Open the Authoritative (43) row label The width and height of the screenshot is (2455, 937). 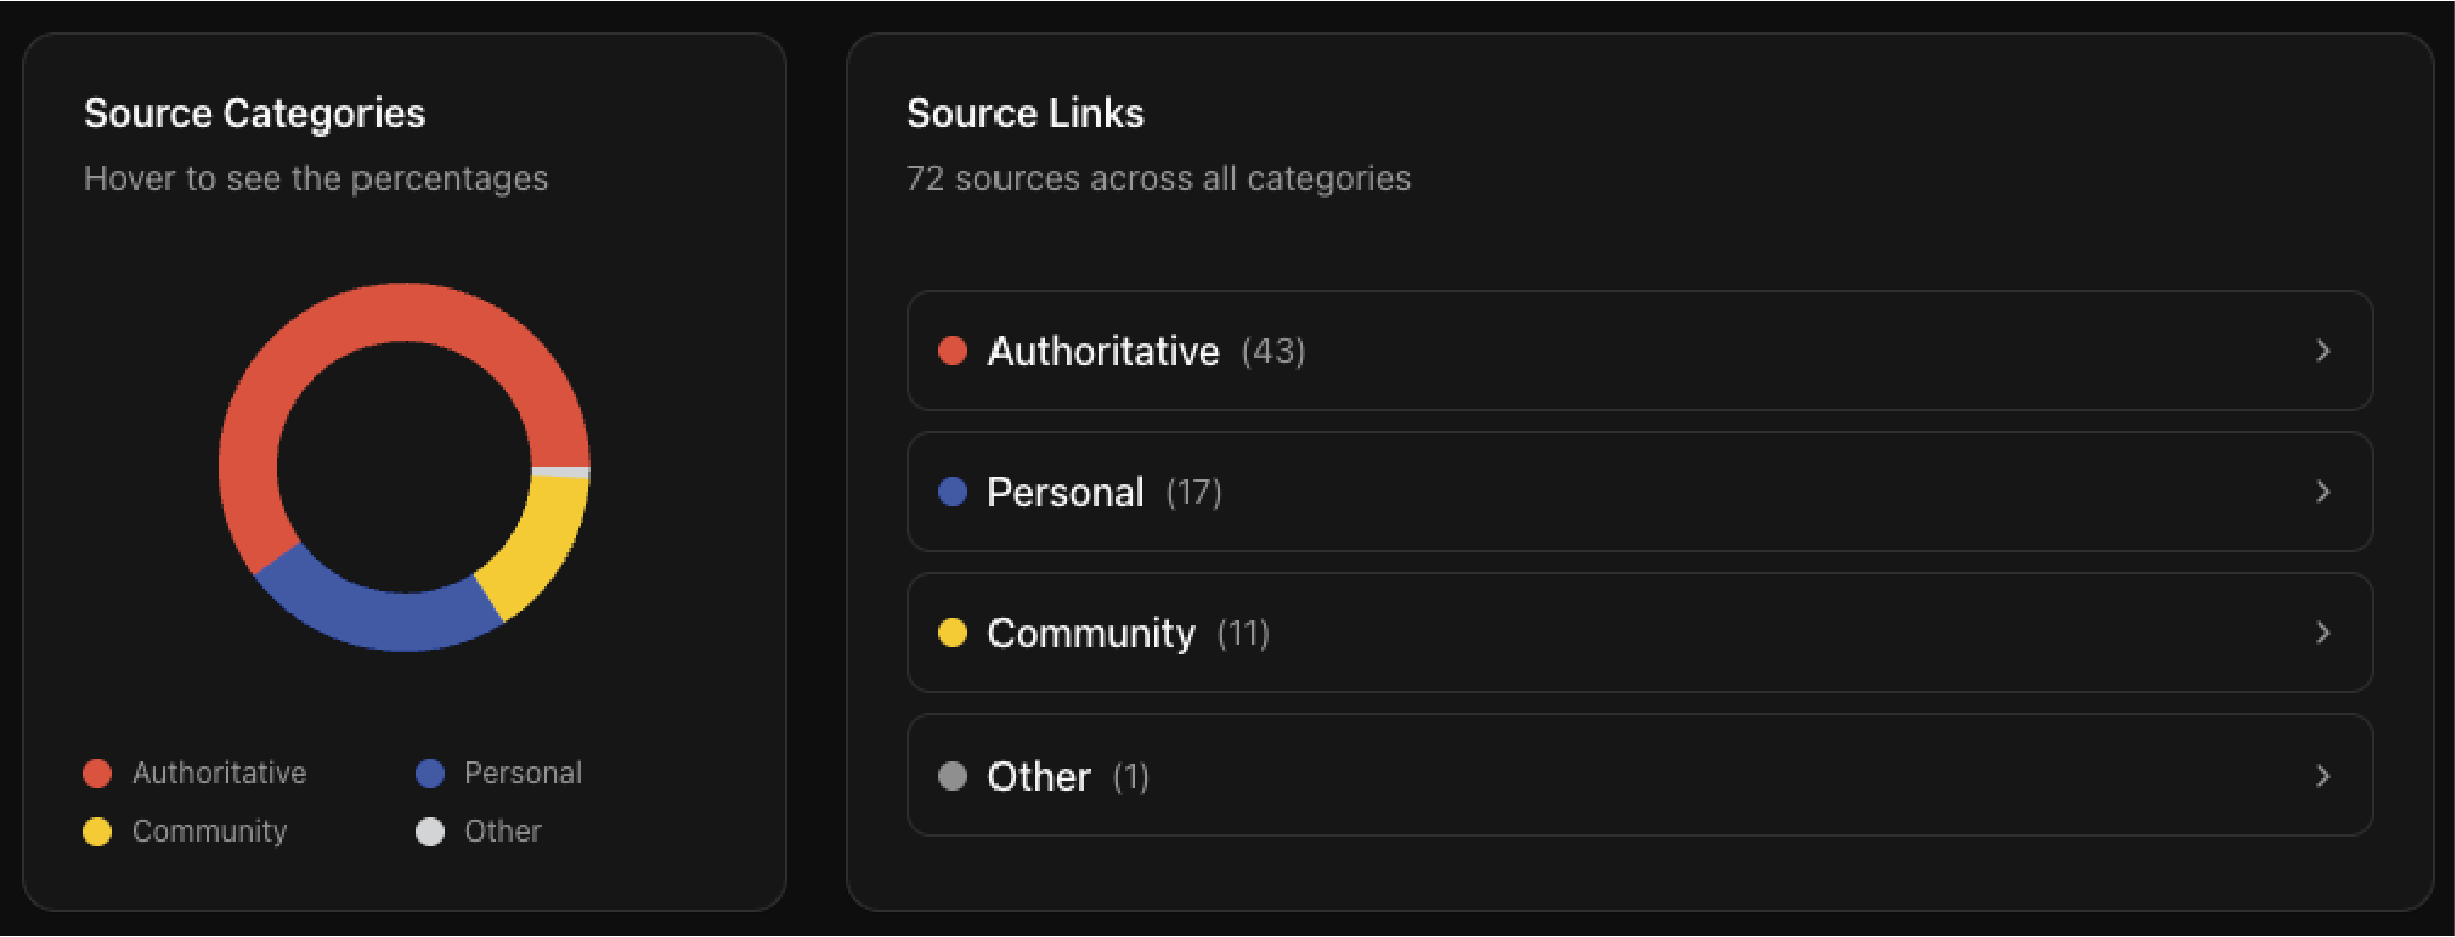coord(1146,351)
